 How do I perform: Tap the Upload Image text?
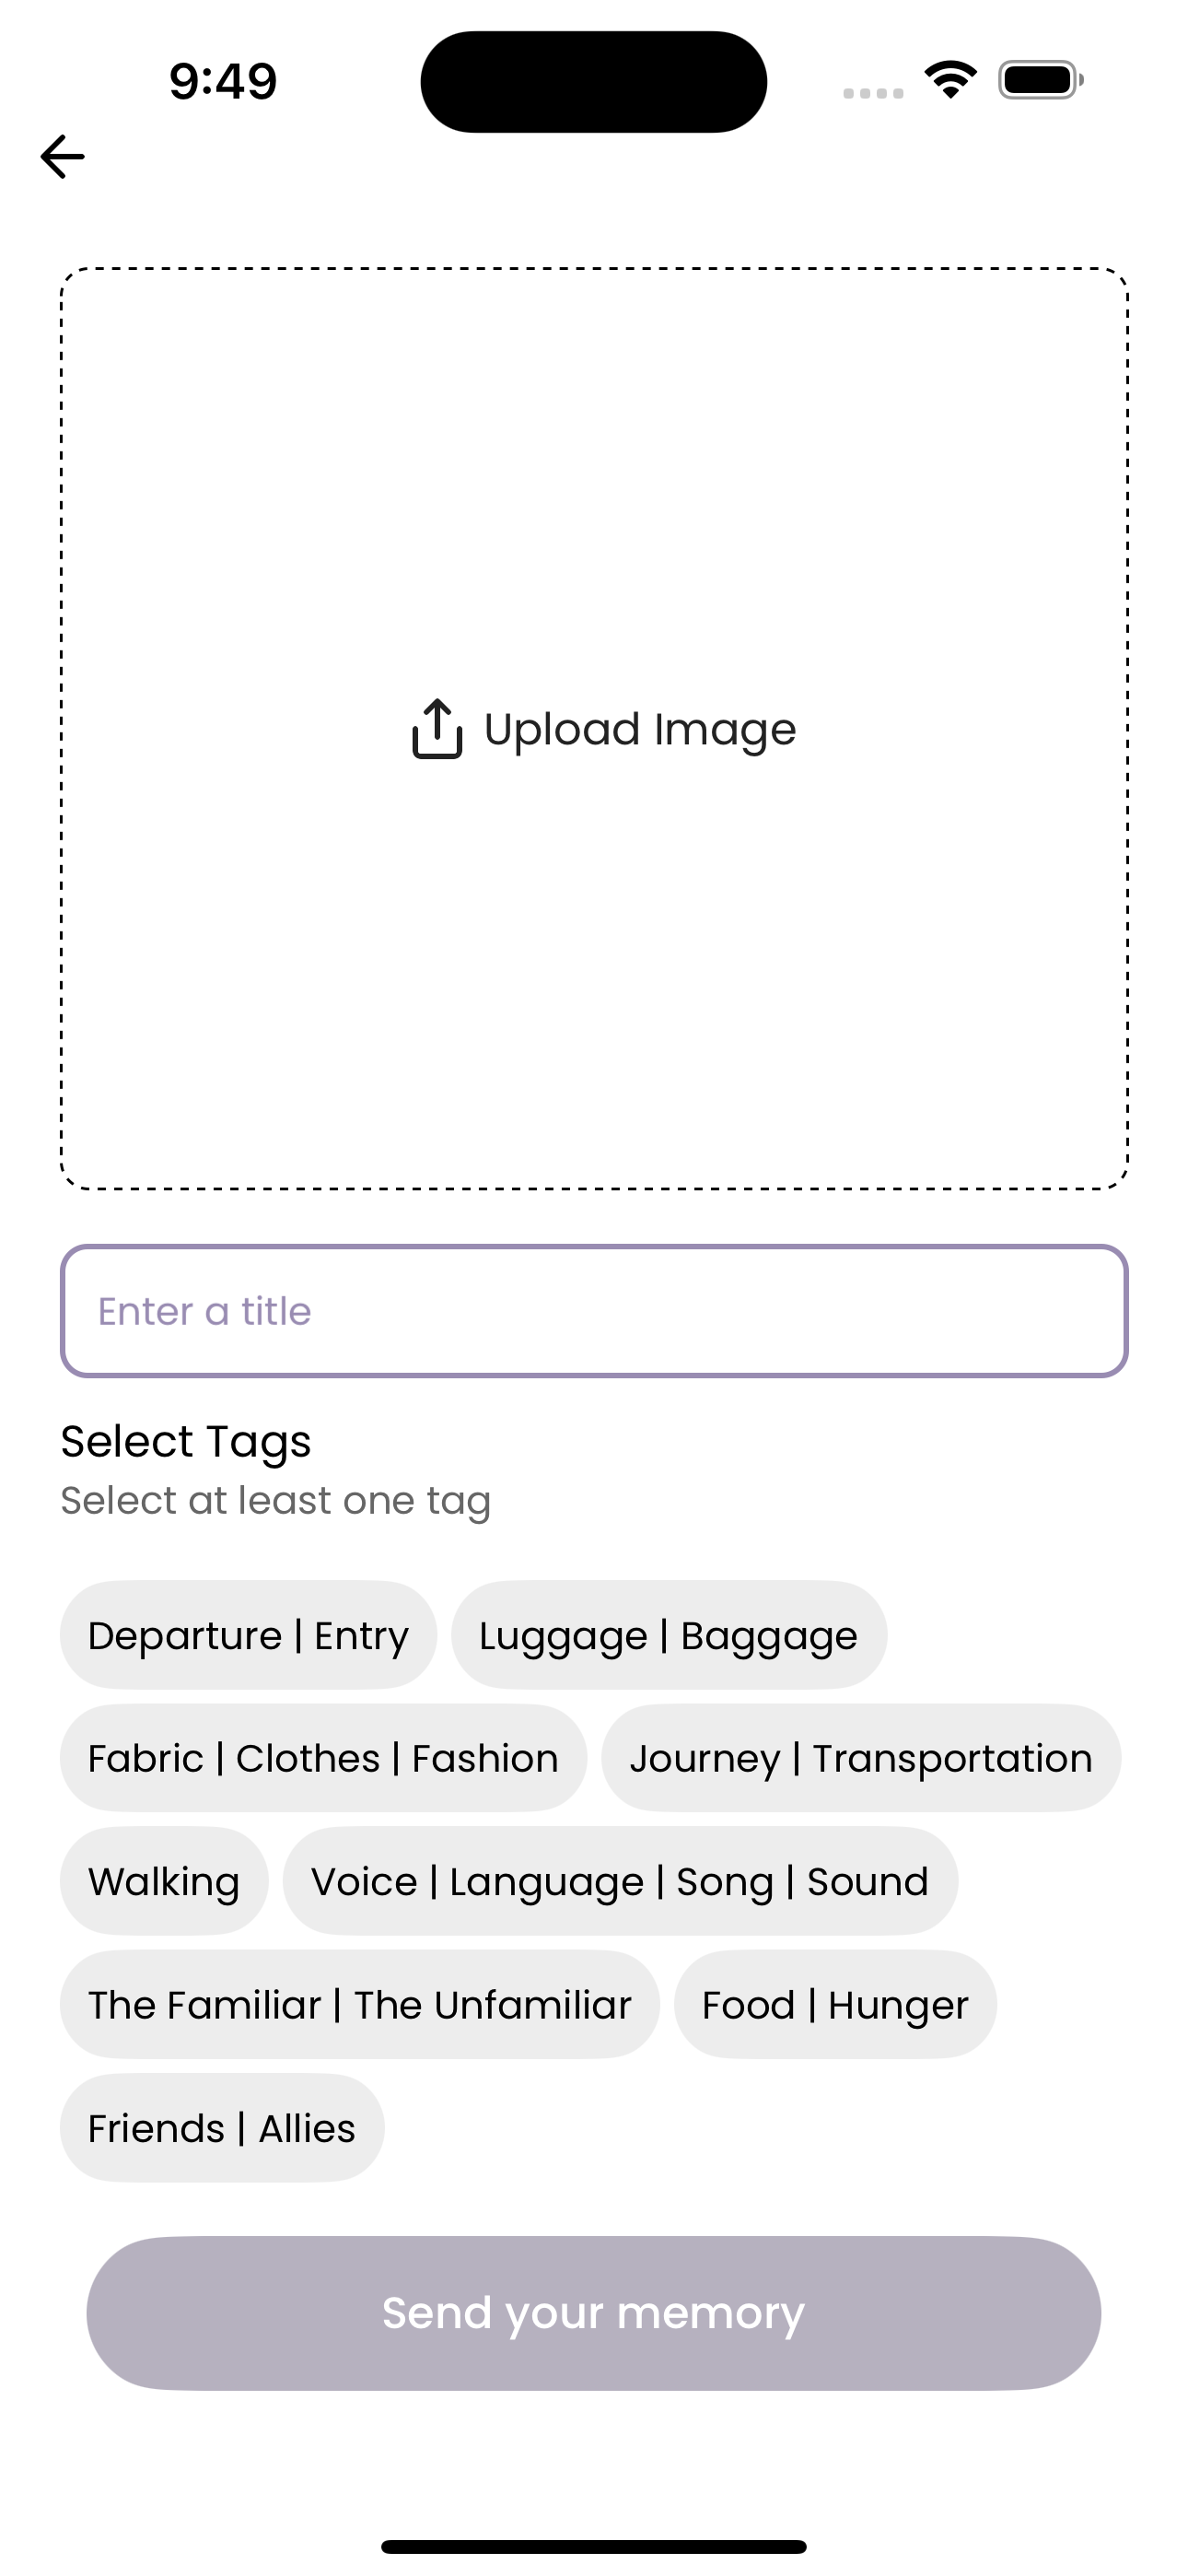click(x=640, y=729)
